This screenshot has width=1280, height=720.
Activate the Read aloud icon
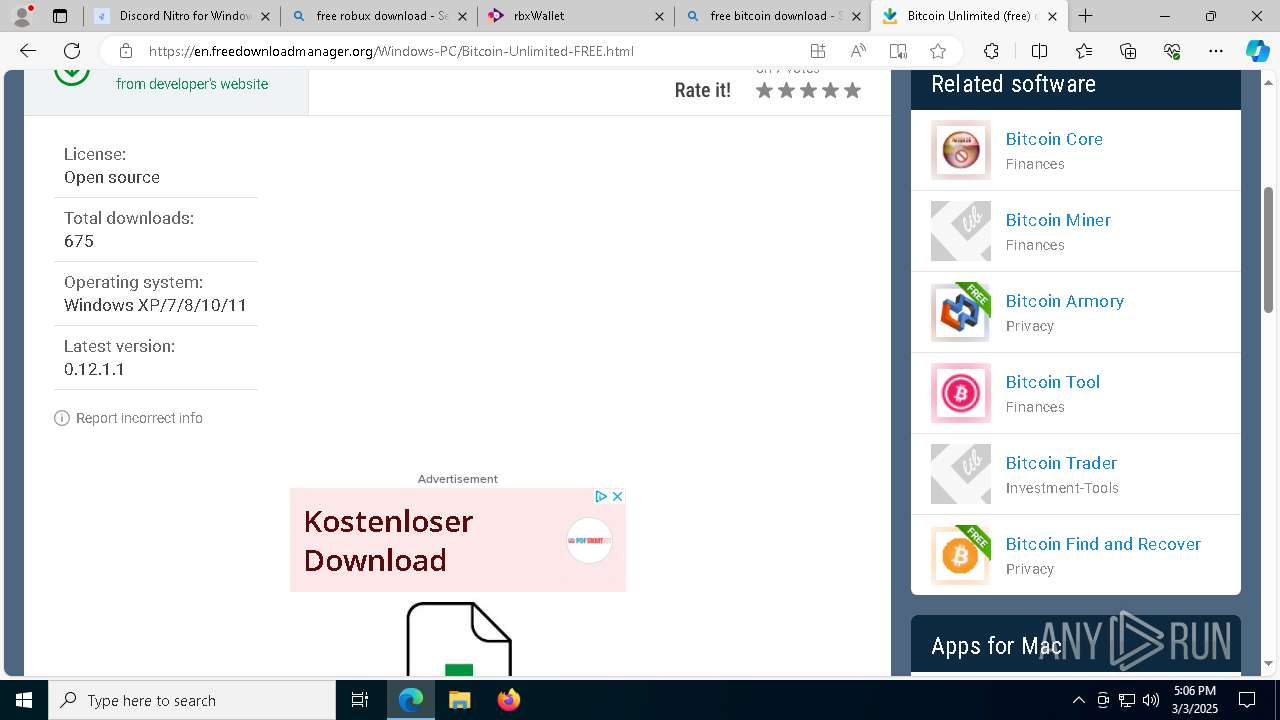(858, 51)
